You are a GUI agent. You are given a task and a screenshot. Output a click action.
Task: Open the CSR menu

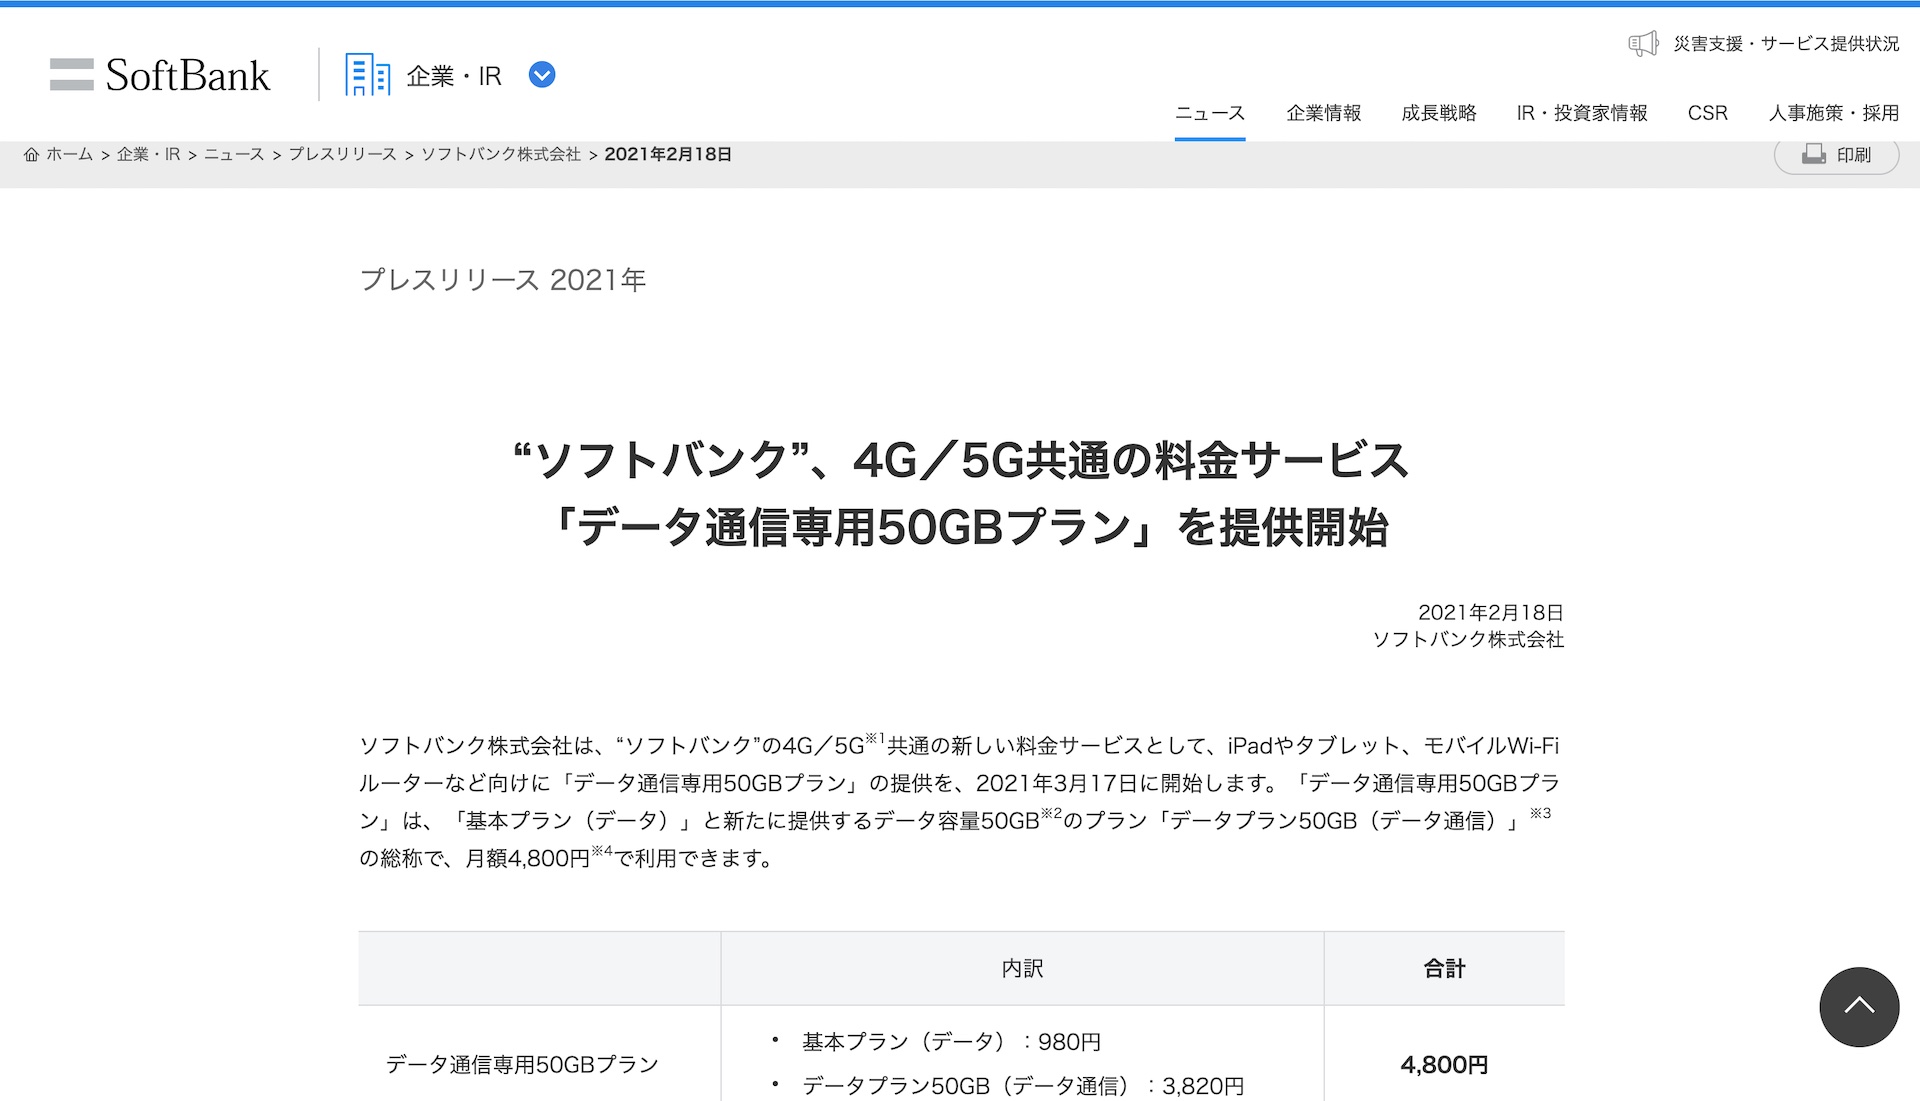(x=1708, y=113)
